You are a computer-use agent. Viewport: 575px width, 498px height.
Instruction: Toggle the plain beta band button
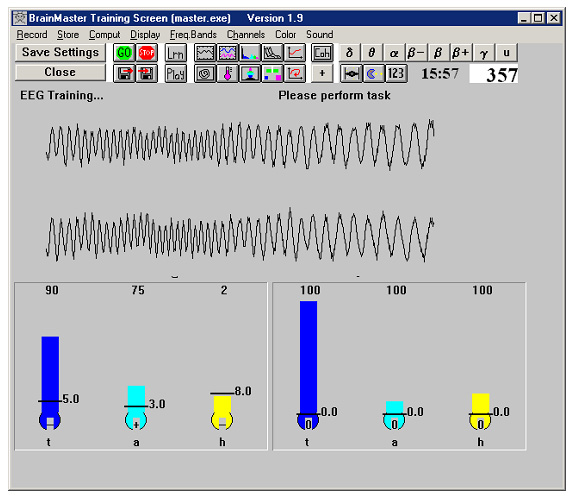tap(439, 53)
